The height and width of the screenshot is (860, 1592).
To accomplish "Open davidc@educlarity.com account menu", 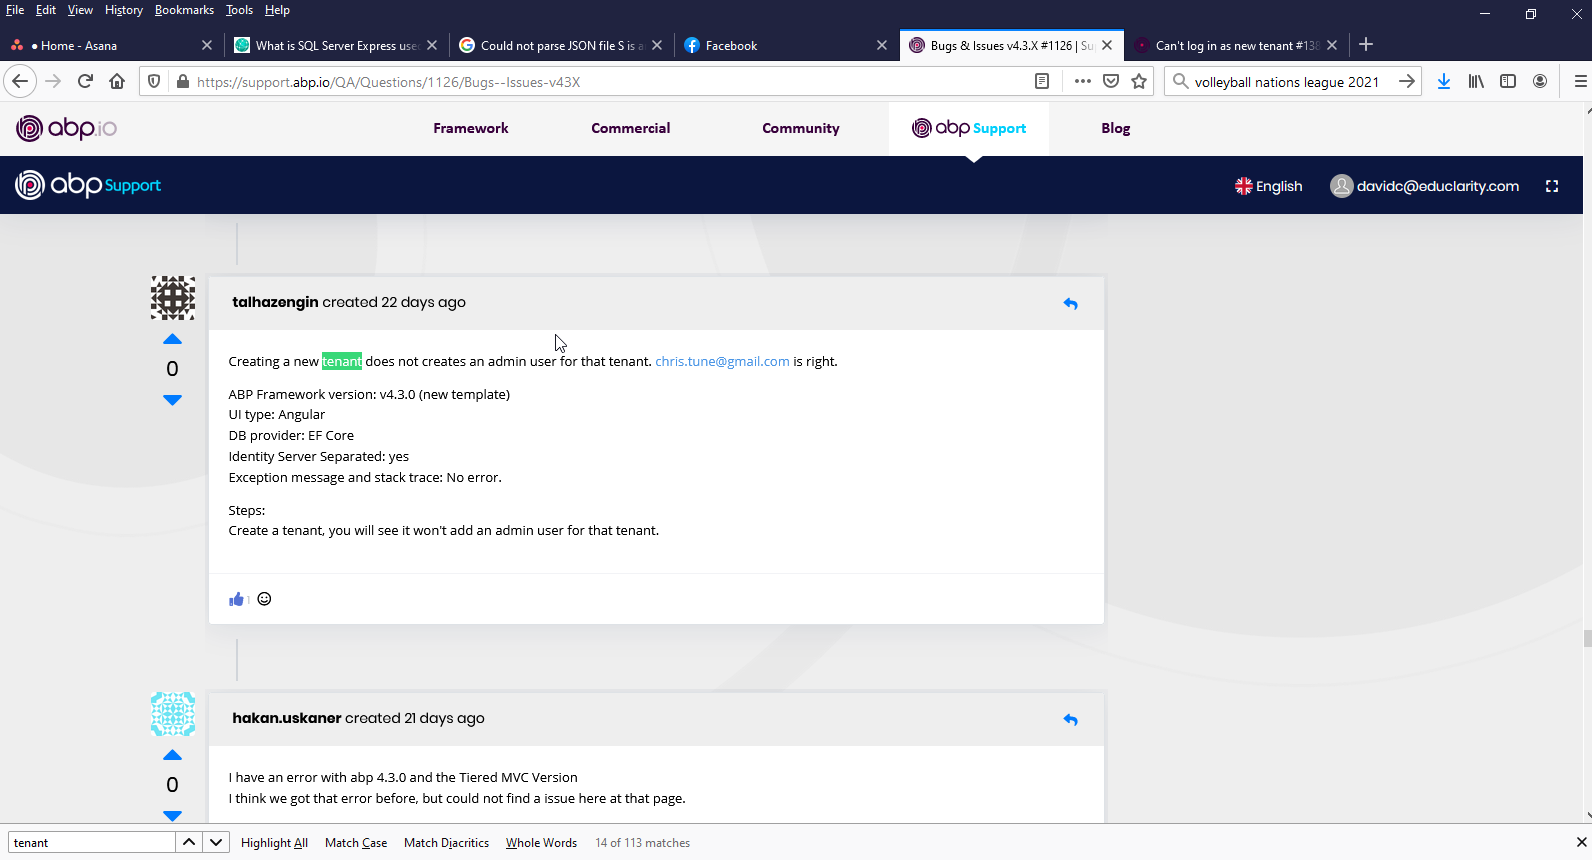I will 1425,186.
